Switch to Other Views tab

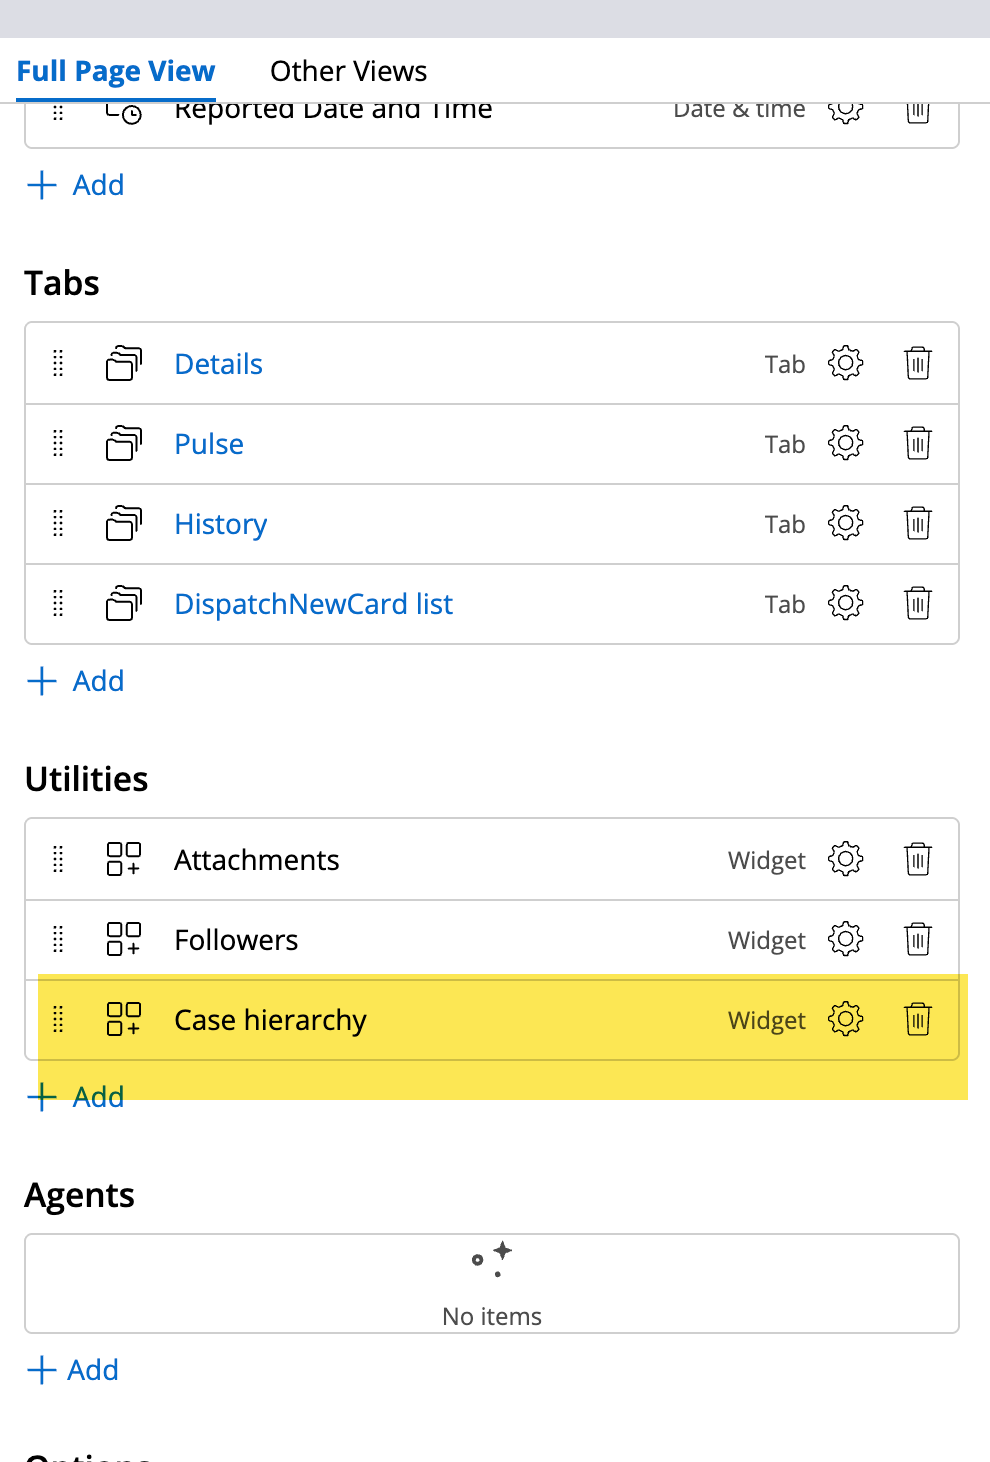[348, 71]
